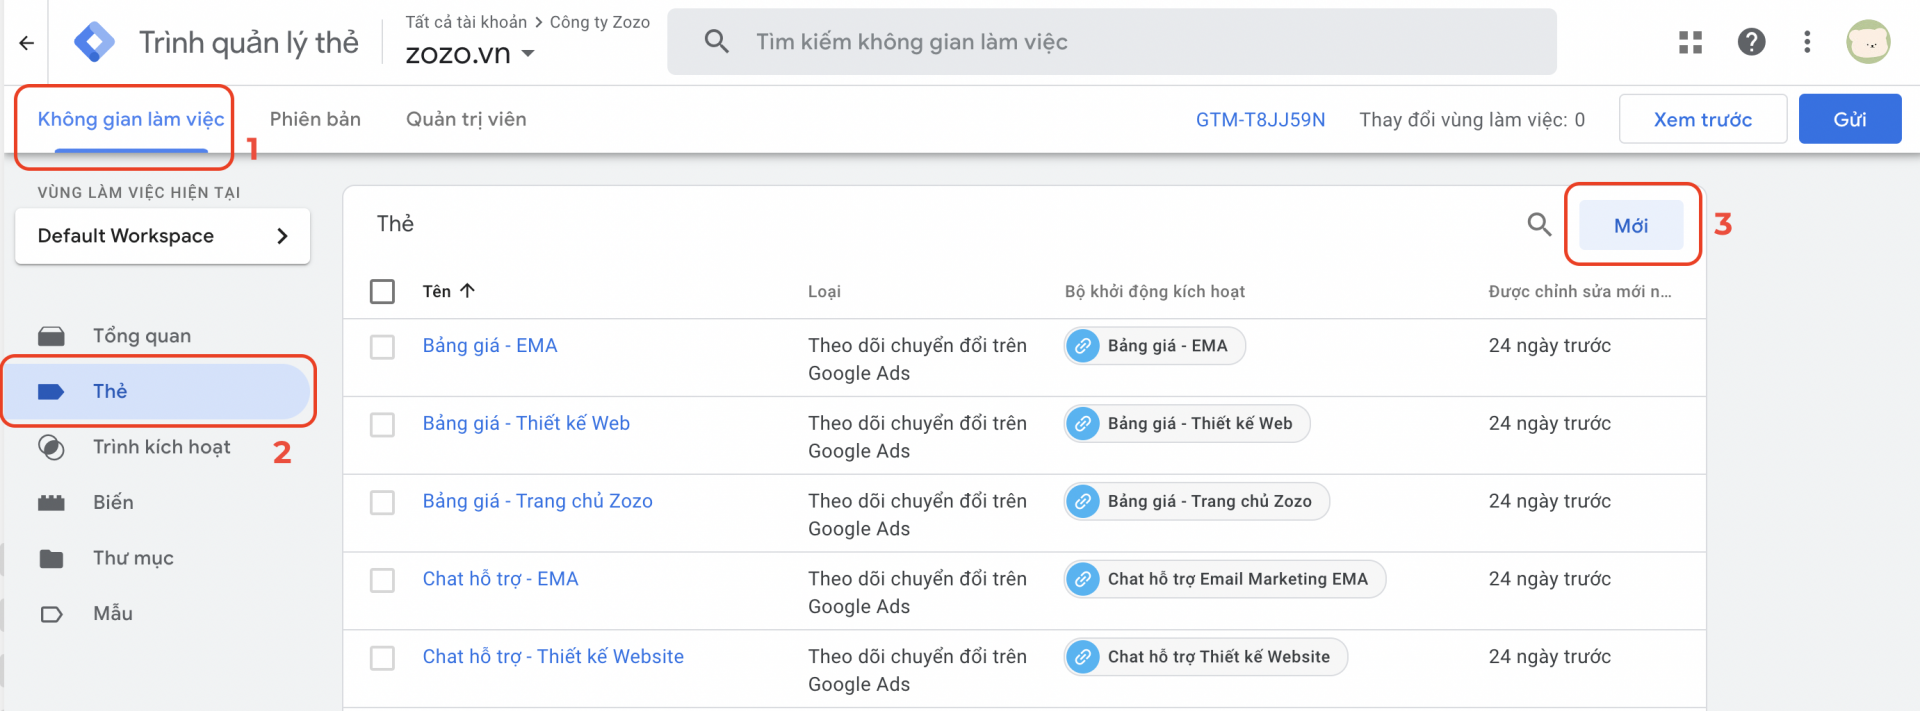Focus the workspace search field
Viewport: 1920px width, 711px height.
coord(1110,42)
